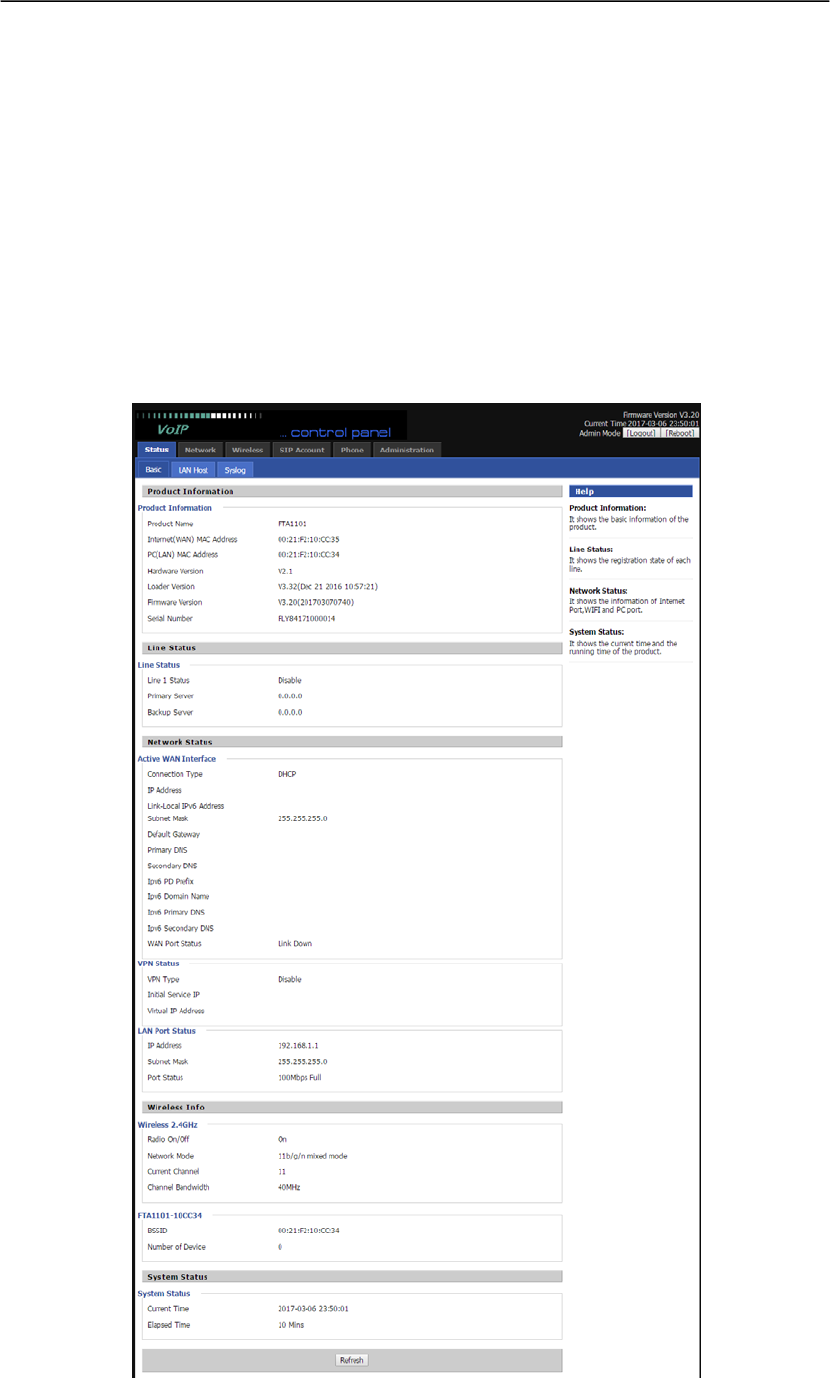Open the Status main tab
The image size is (830, 1378).
[155, 450]
